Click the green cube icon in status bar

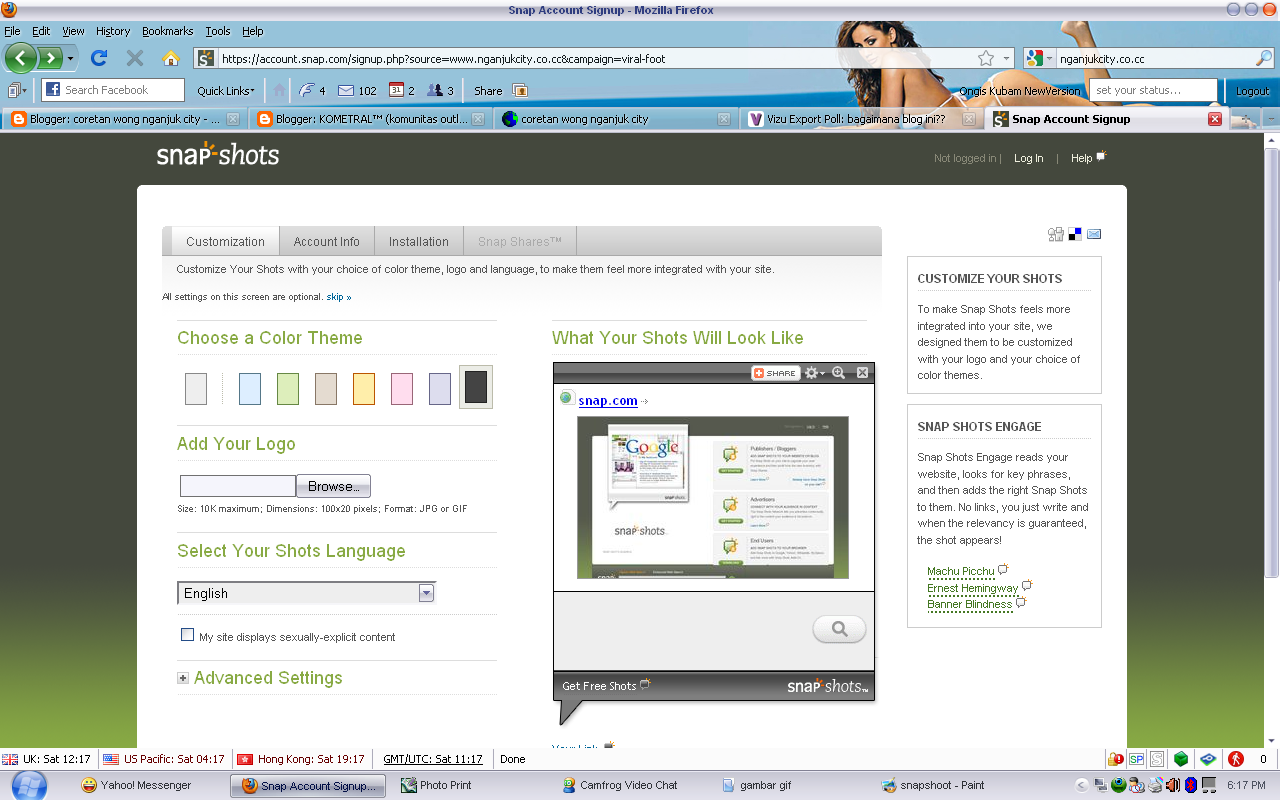(x=1181, y=759)
